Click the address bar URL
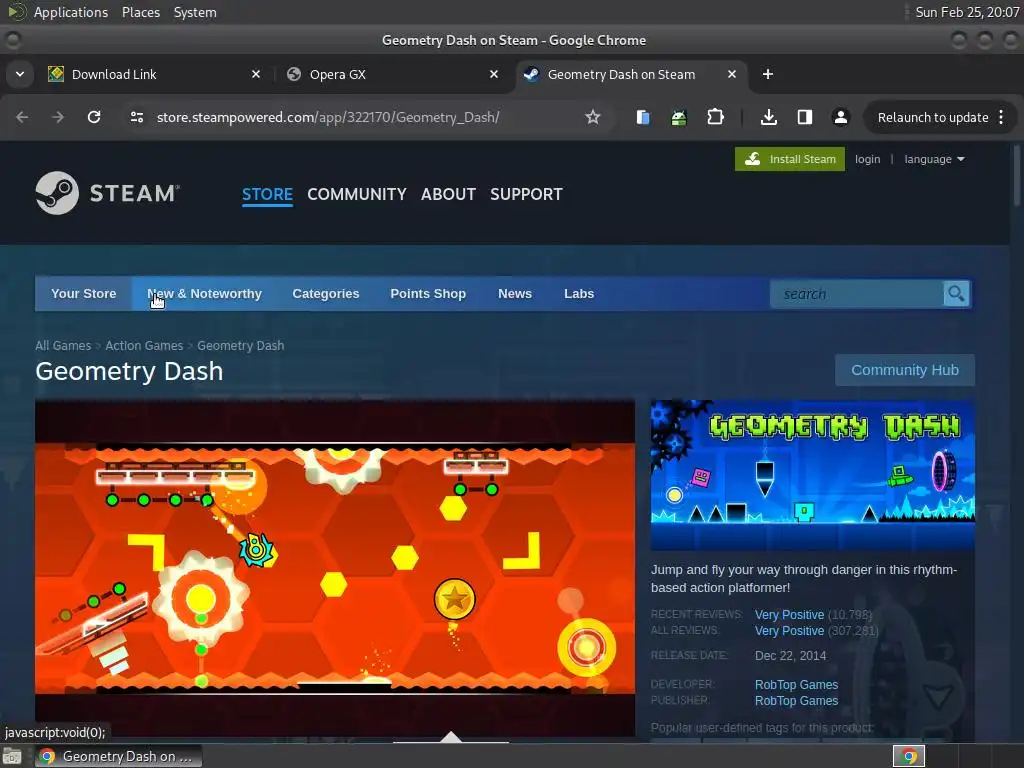The image size is (1024, 768). 328,117
